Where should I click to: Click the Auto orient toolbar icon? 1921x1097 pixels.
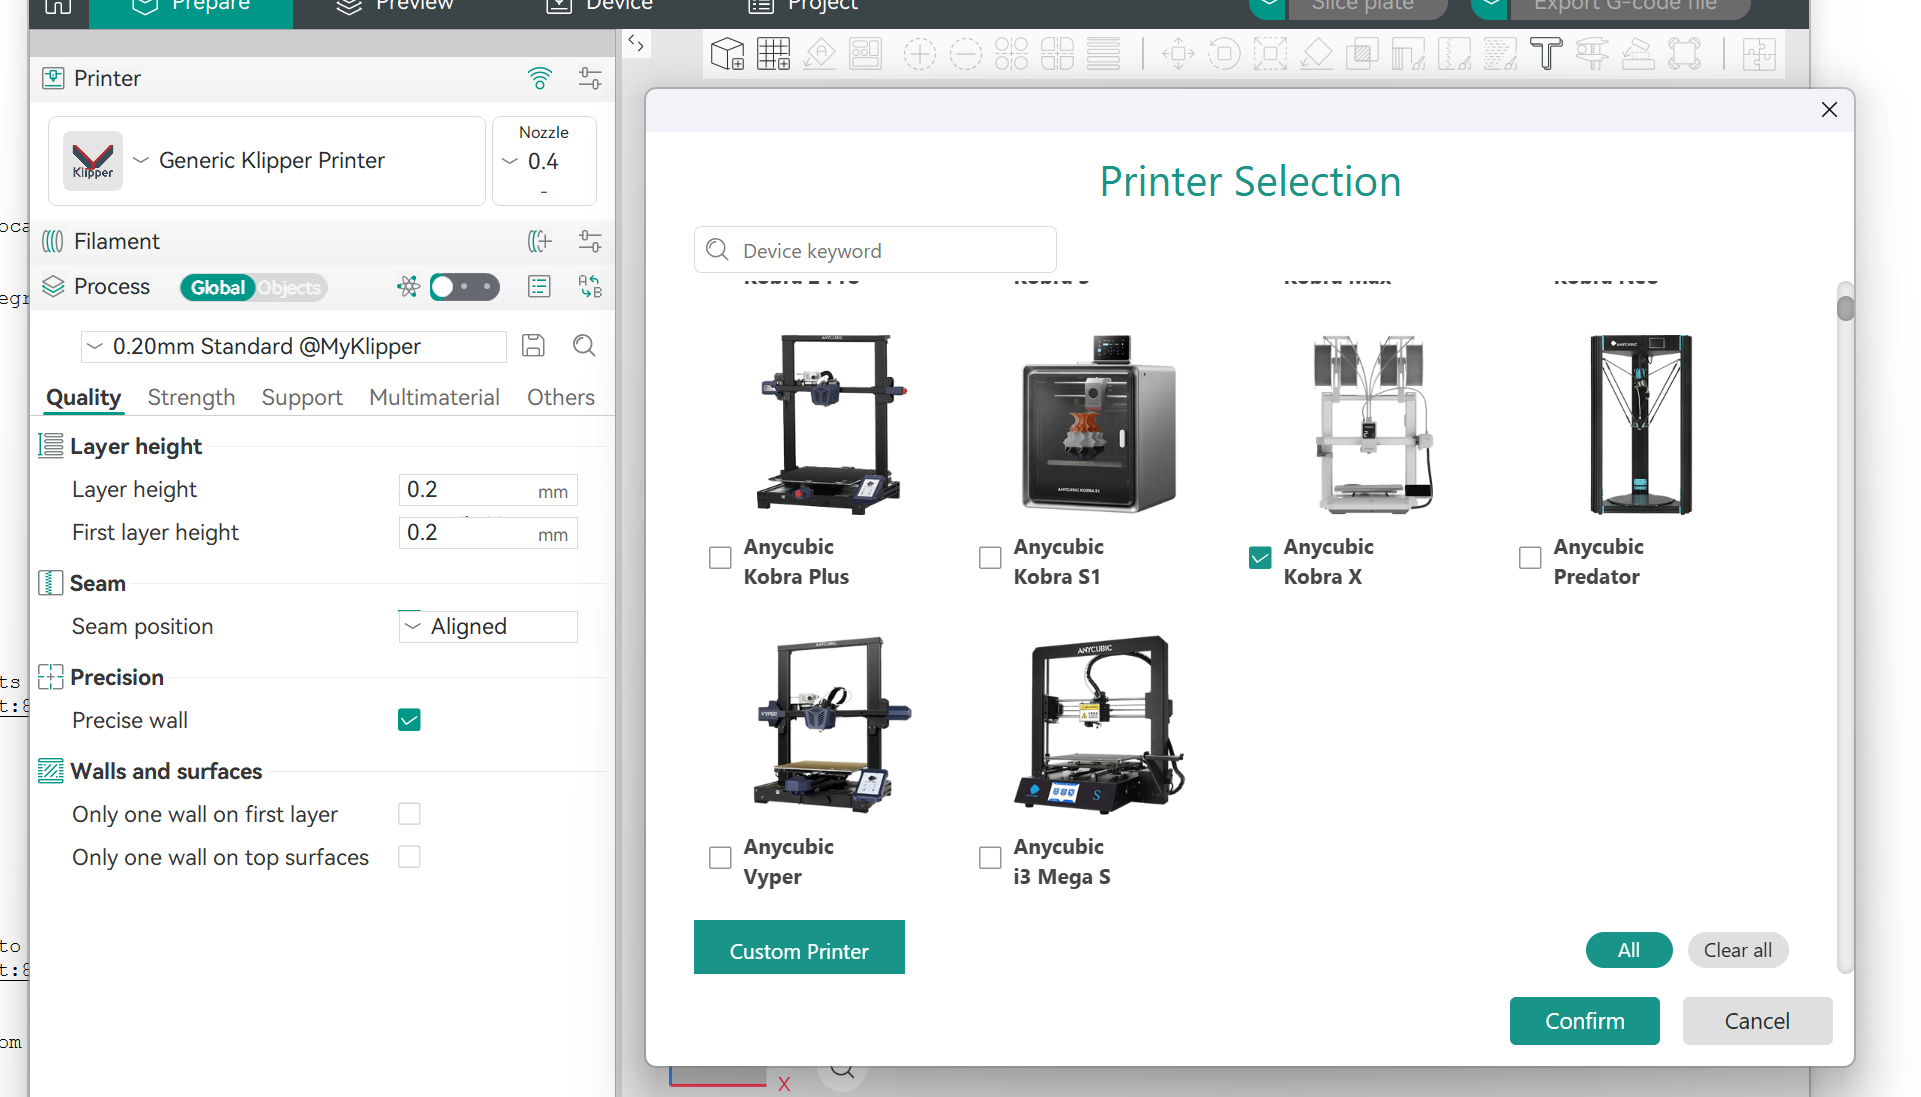(820, 53)
